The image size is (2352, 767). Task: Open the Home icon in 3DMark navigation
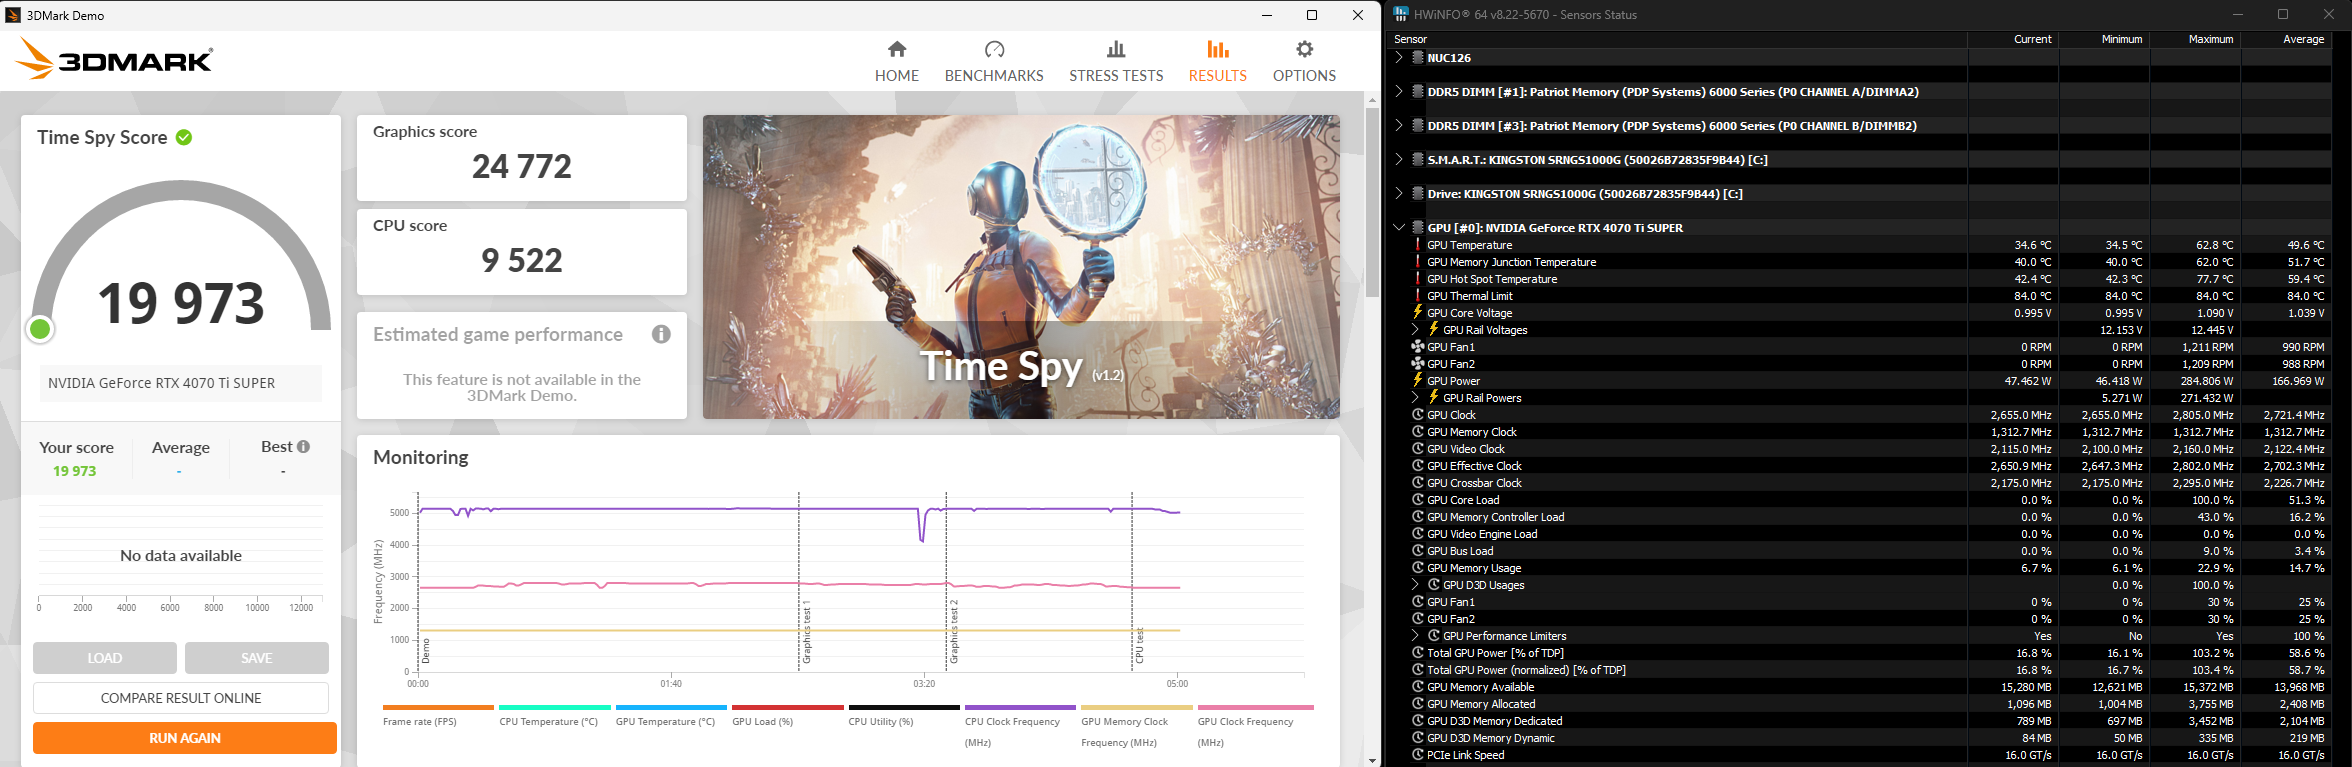tap(897, 49)
